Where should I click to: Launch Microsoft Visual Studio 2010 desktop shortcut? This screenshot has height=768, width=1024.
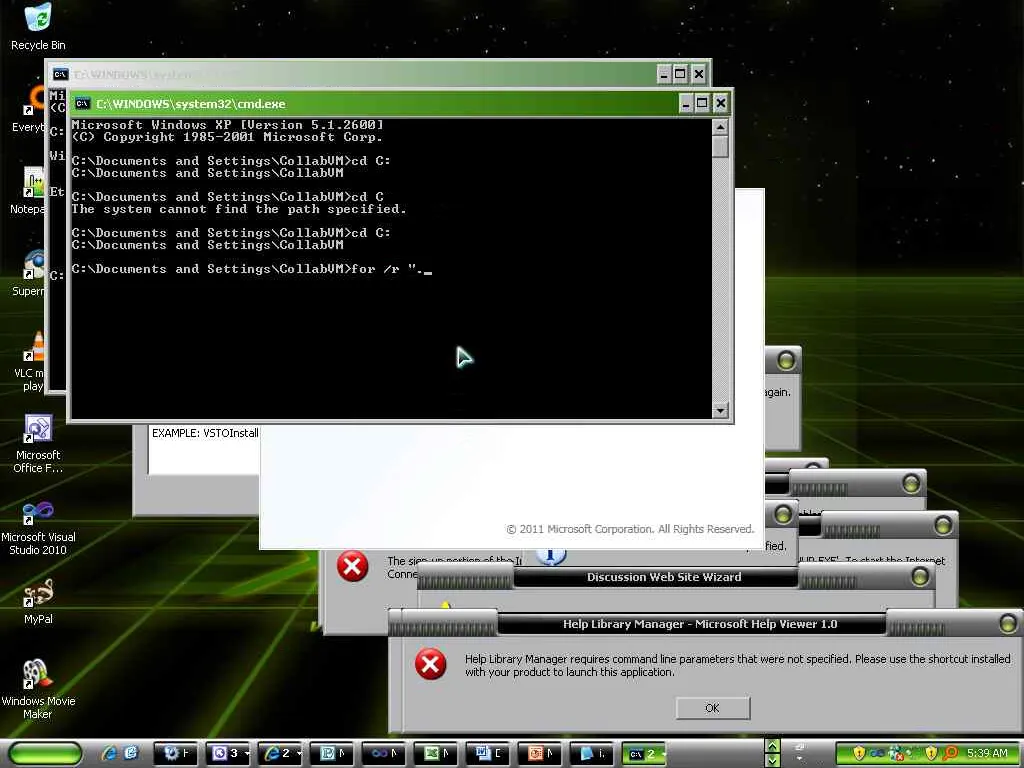tap(38, 527)
